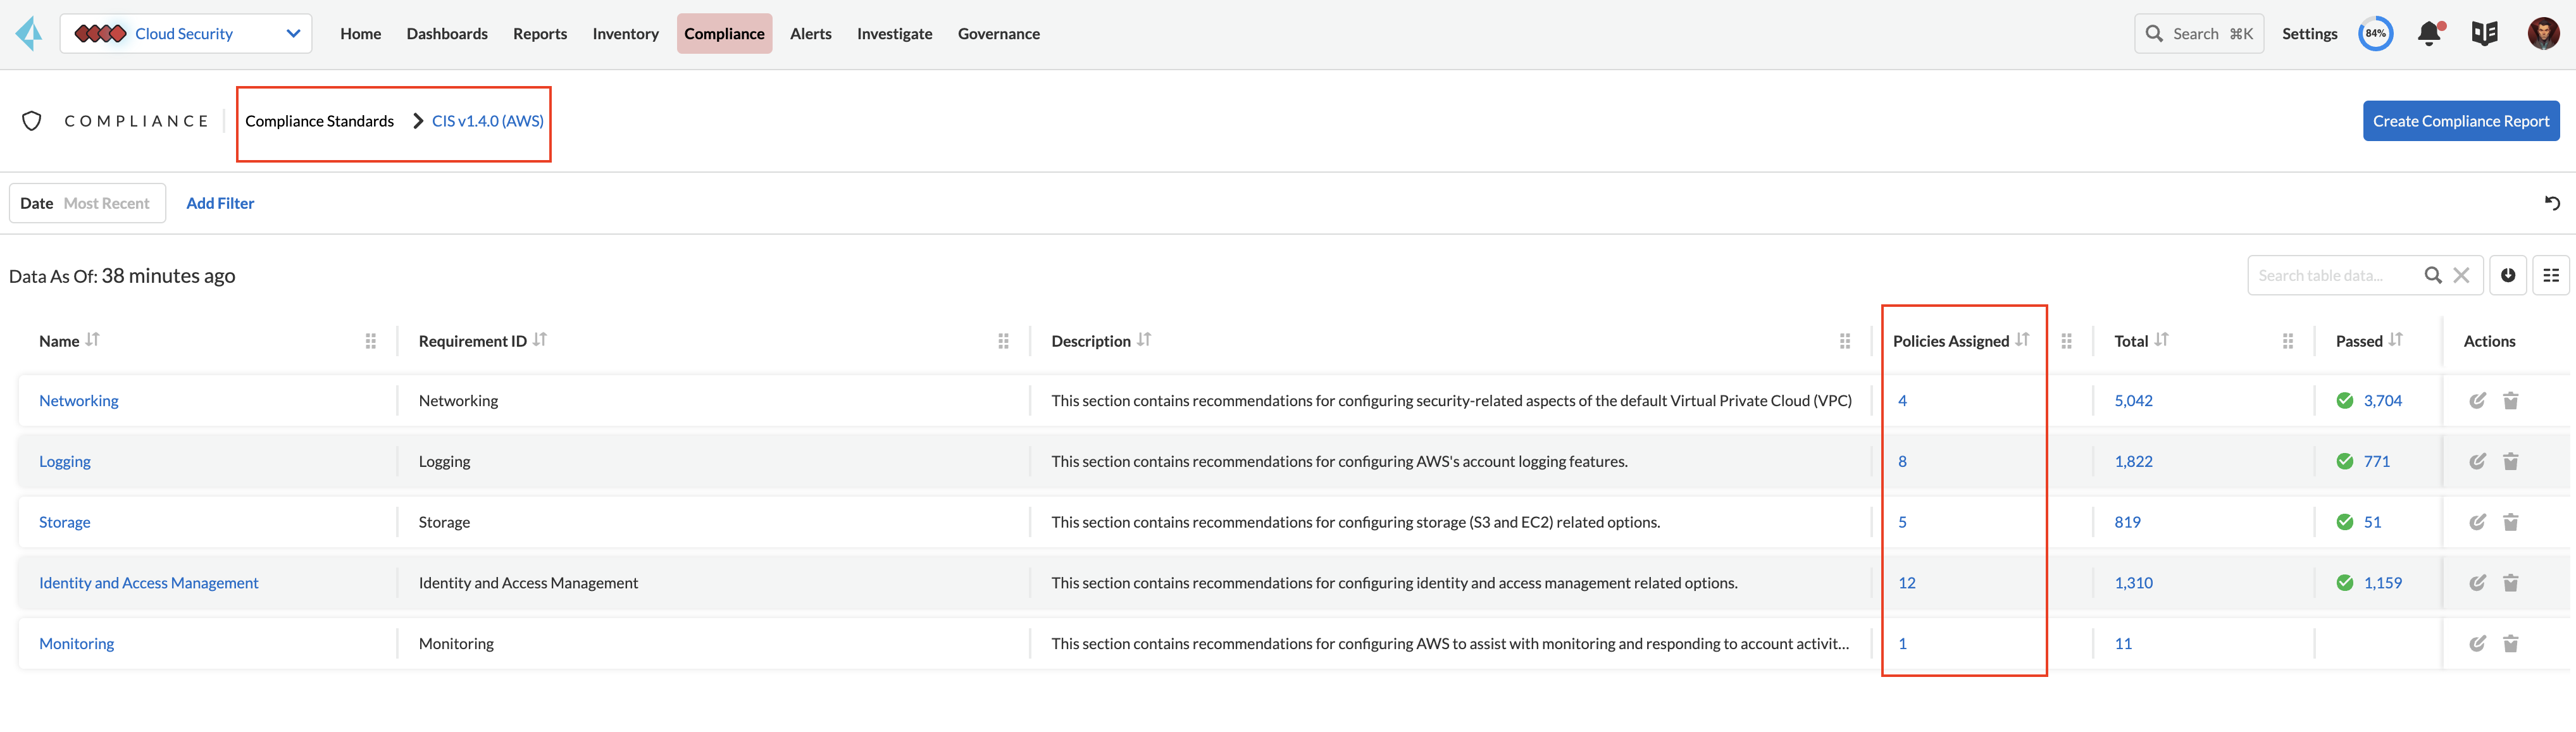The image size is (2576, 732).
Task: Click Create Compliance Report button
Action: point(2460,121)
